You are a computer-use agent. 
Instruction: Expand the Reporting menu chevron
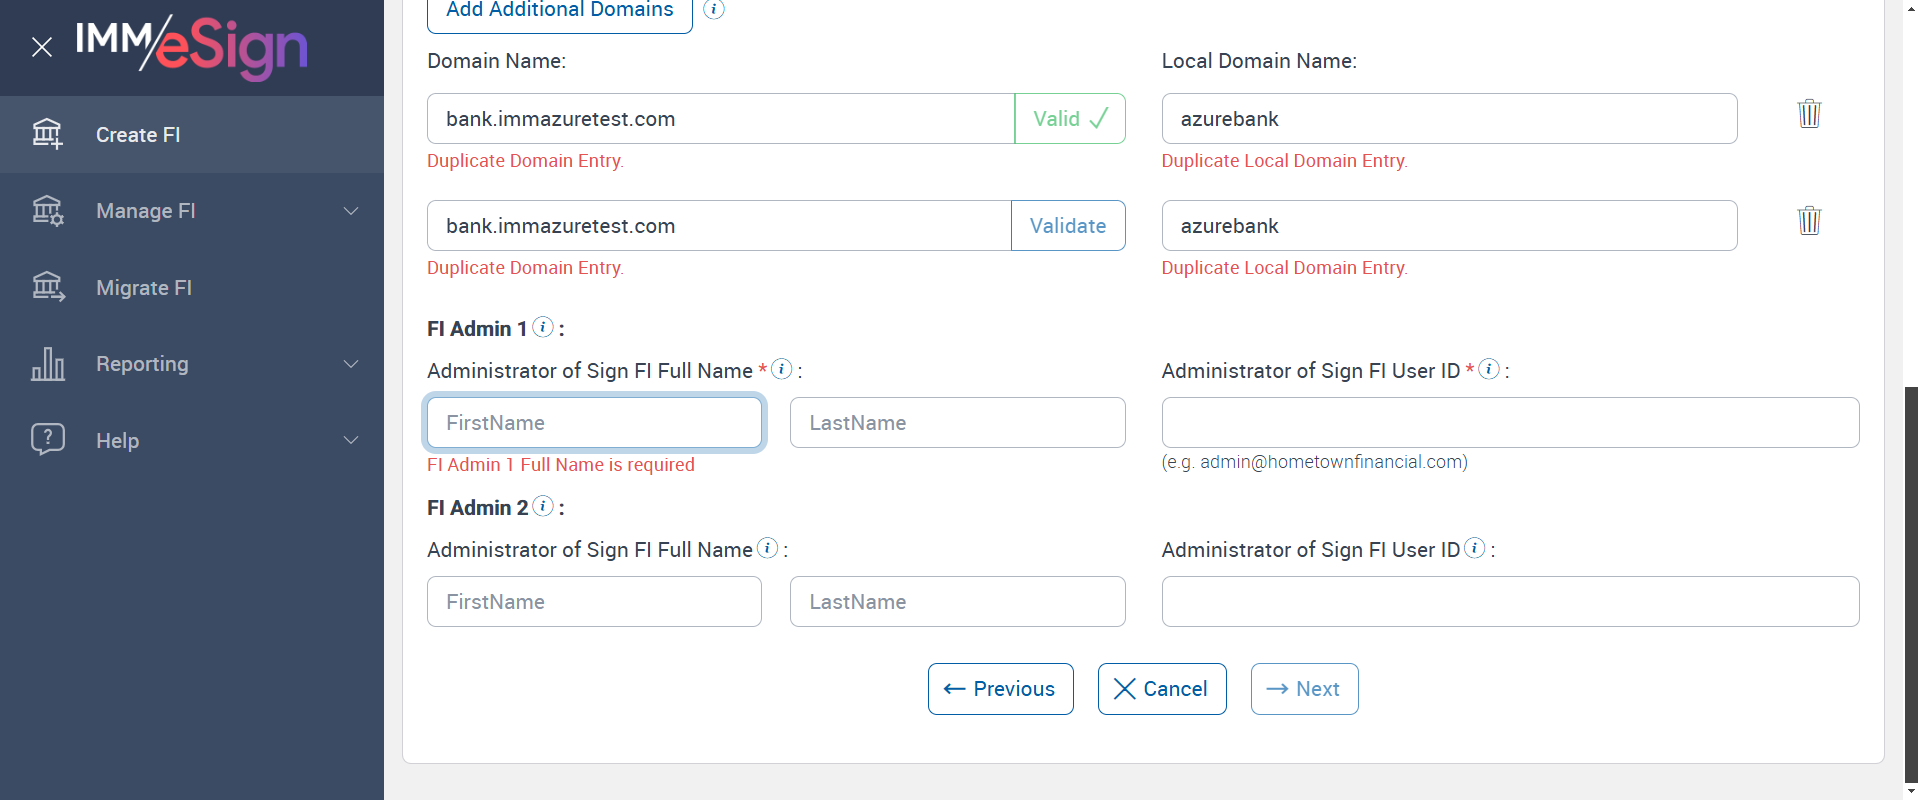[351, 364]
